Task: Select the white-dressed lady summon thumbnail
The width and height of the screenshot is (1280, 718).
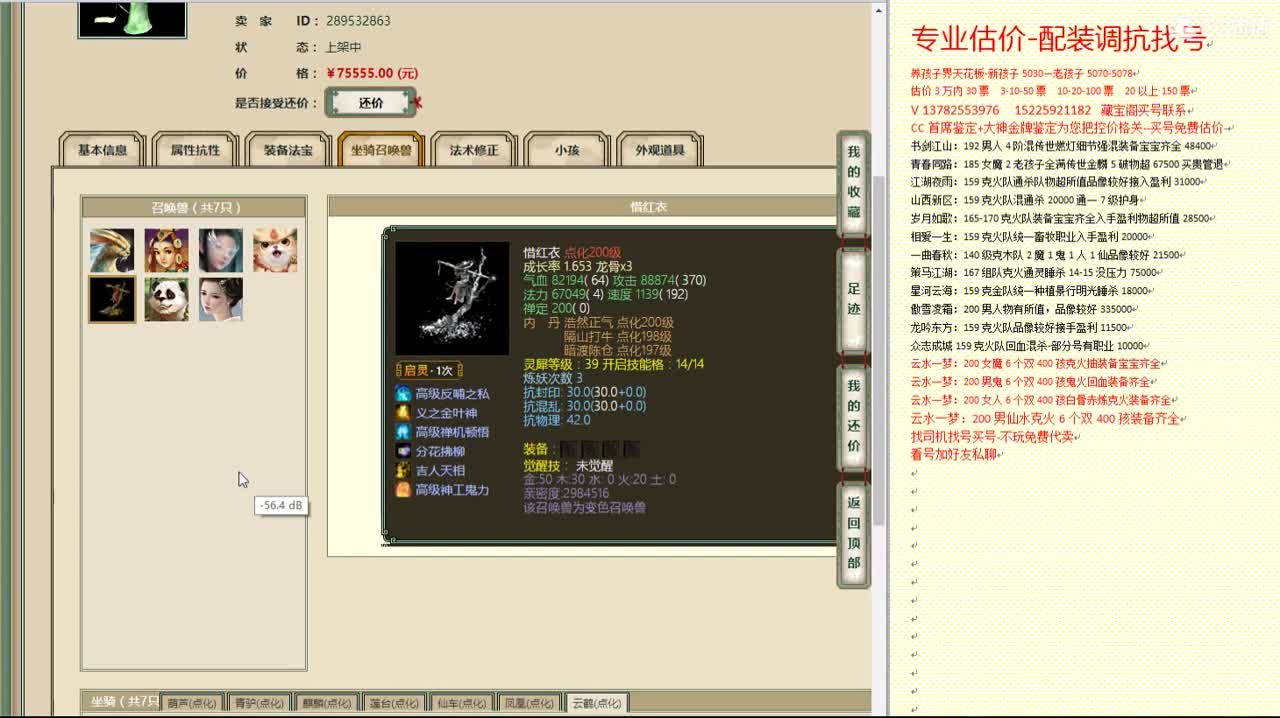Action: (x=220, y=299)
